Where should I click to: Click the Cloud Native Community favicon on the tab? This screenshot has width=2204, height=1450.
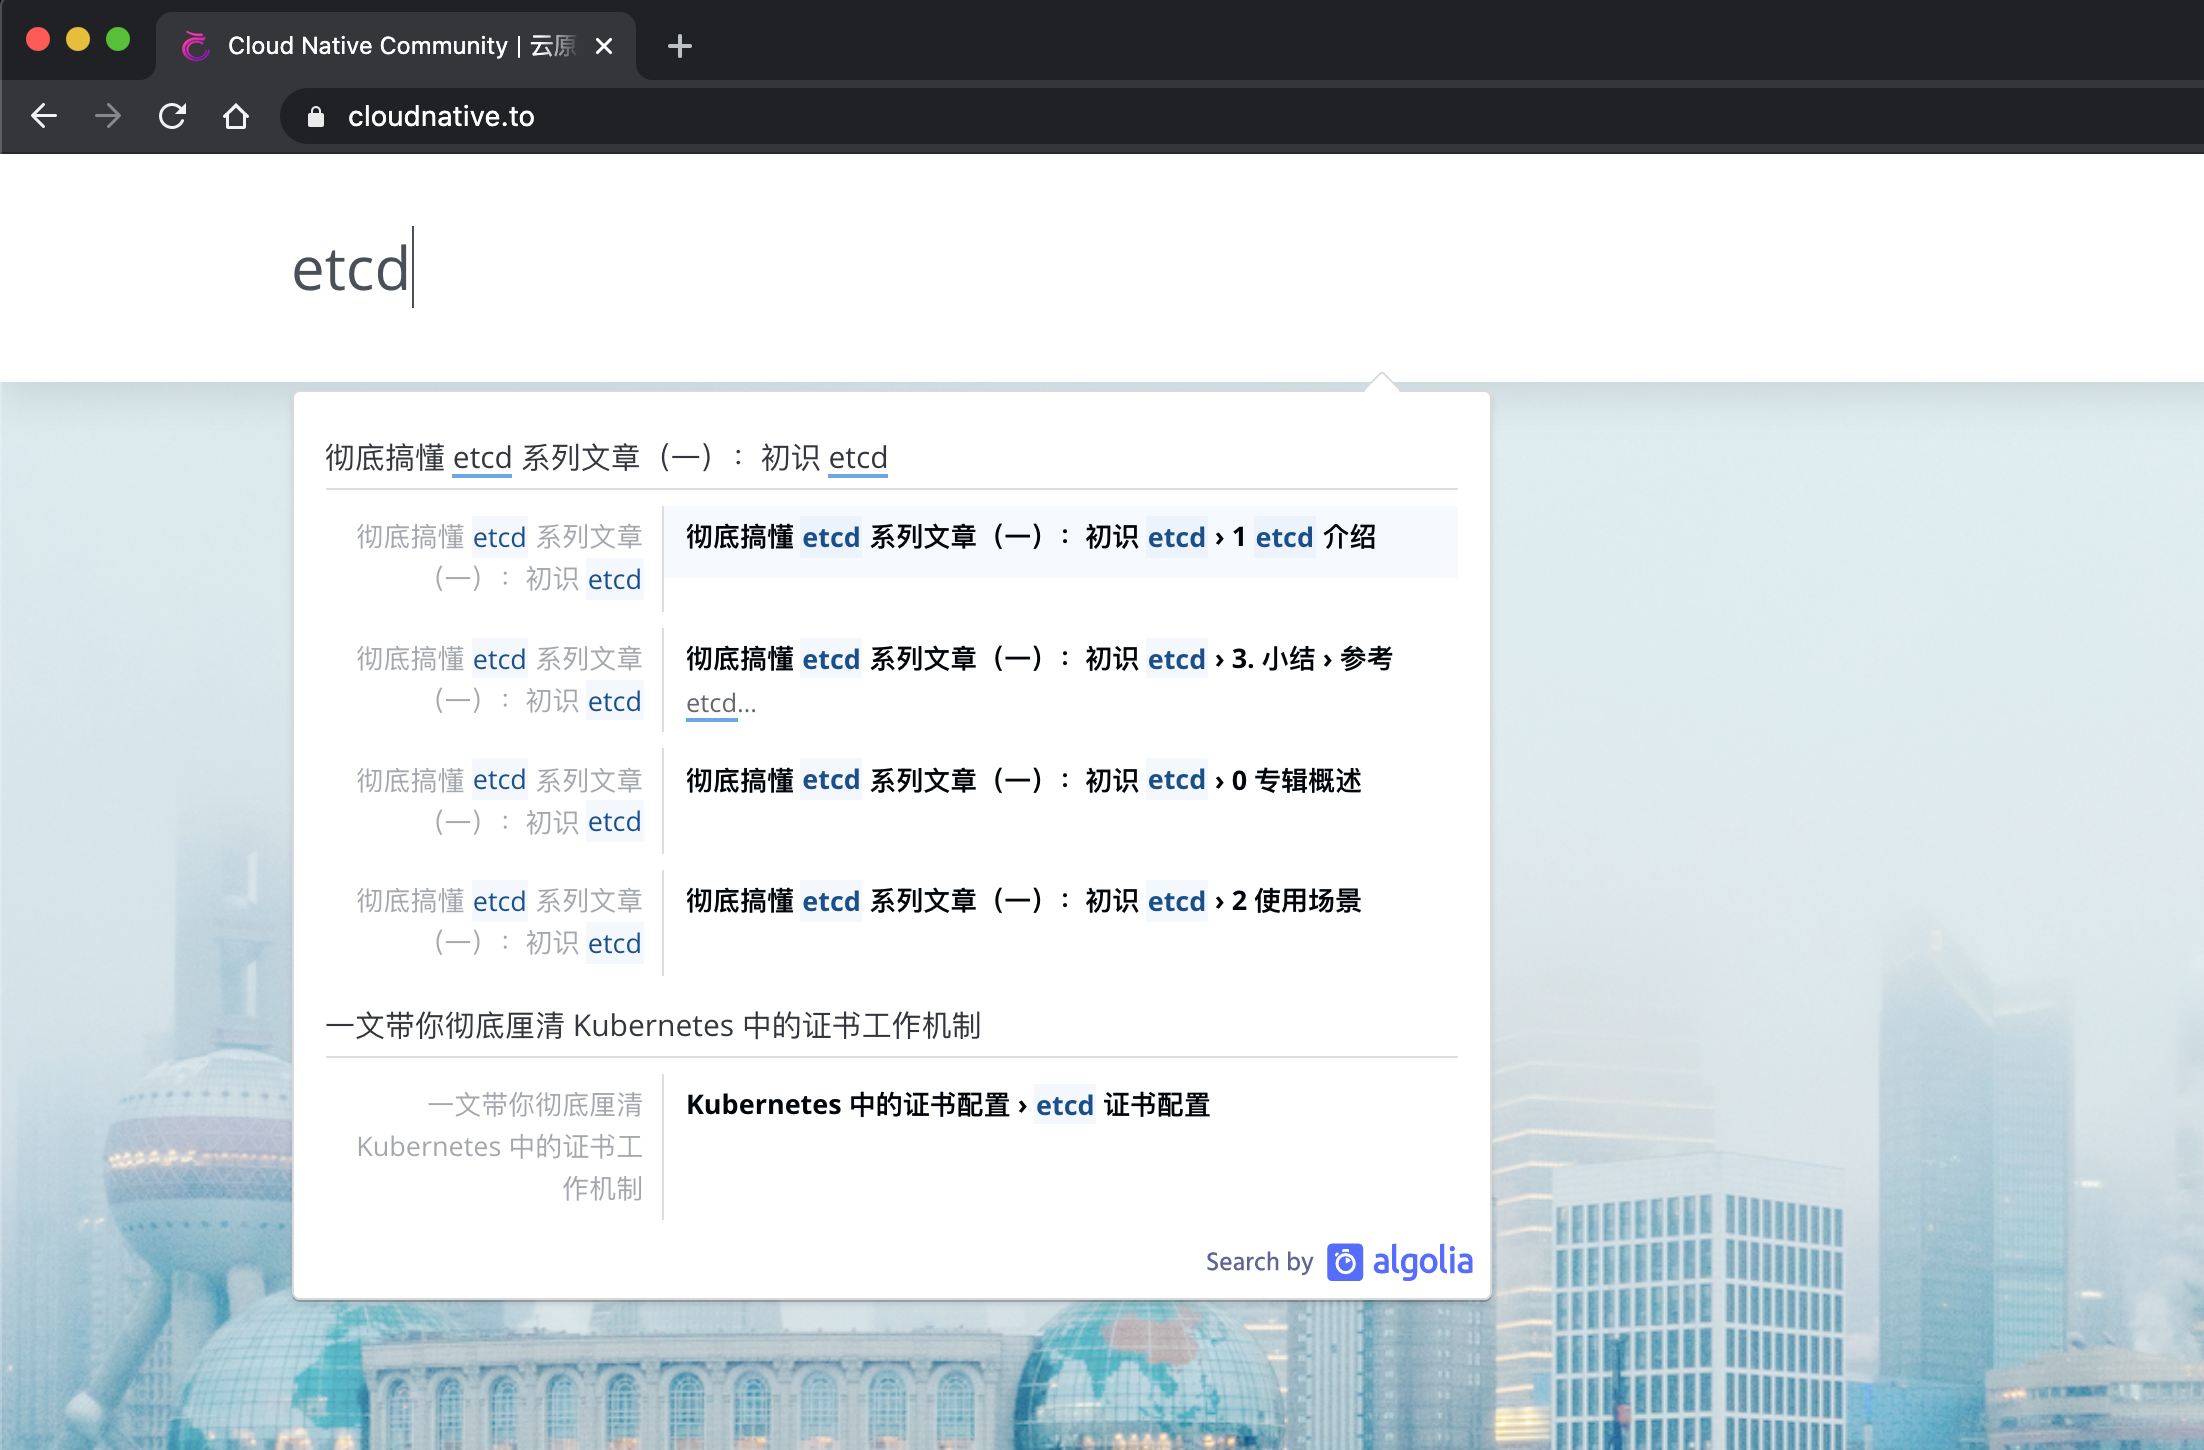pyautogui.click(x=196, y=45)
